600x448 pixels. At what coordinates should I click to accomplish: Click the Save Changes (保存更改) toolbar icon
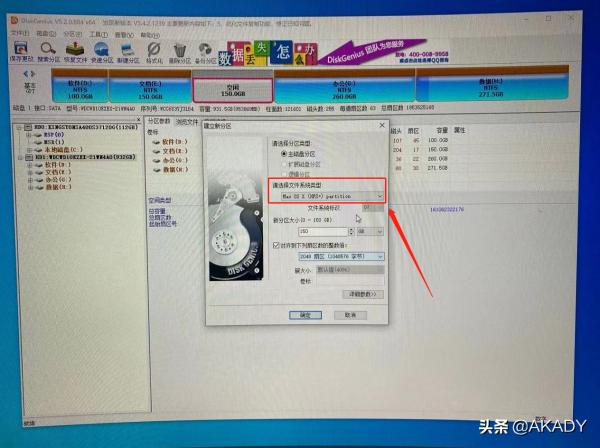[x=21, y=52]
